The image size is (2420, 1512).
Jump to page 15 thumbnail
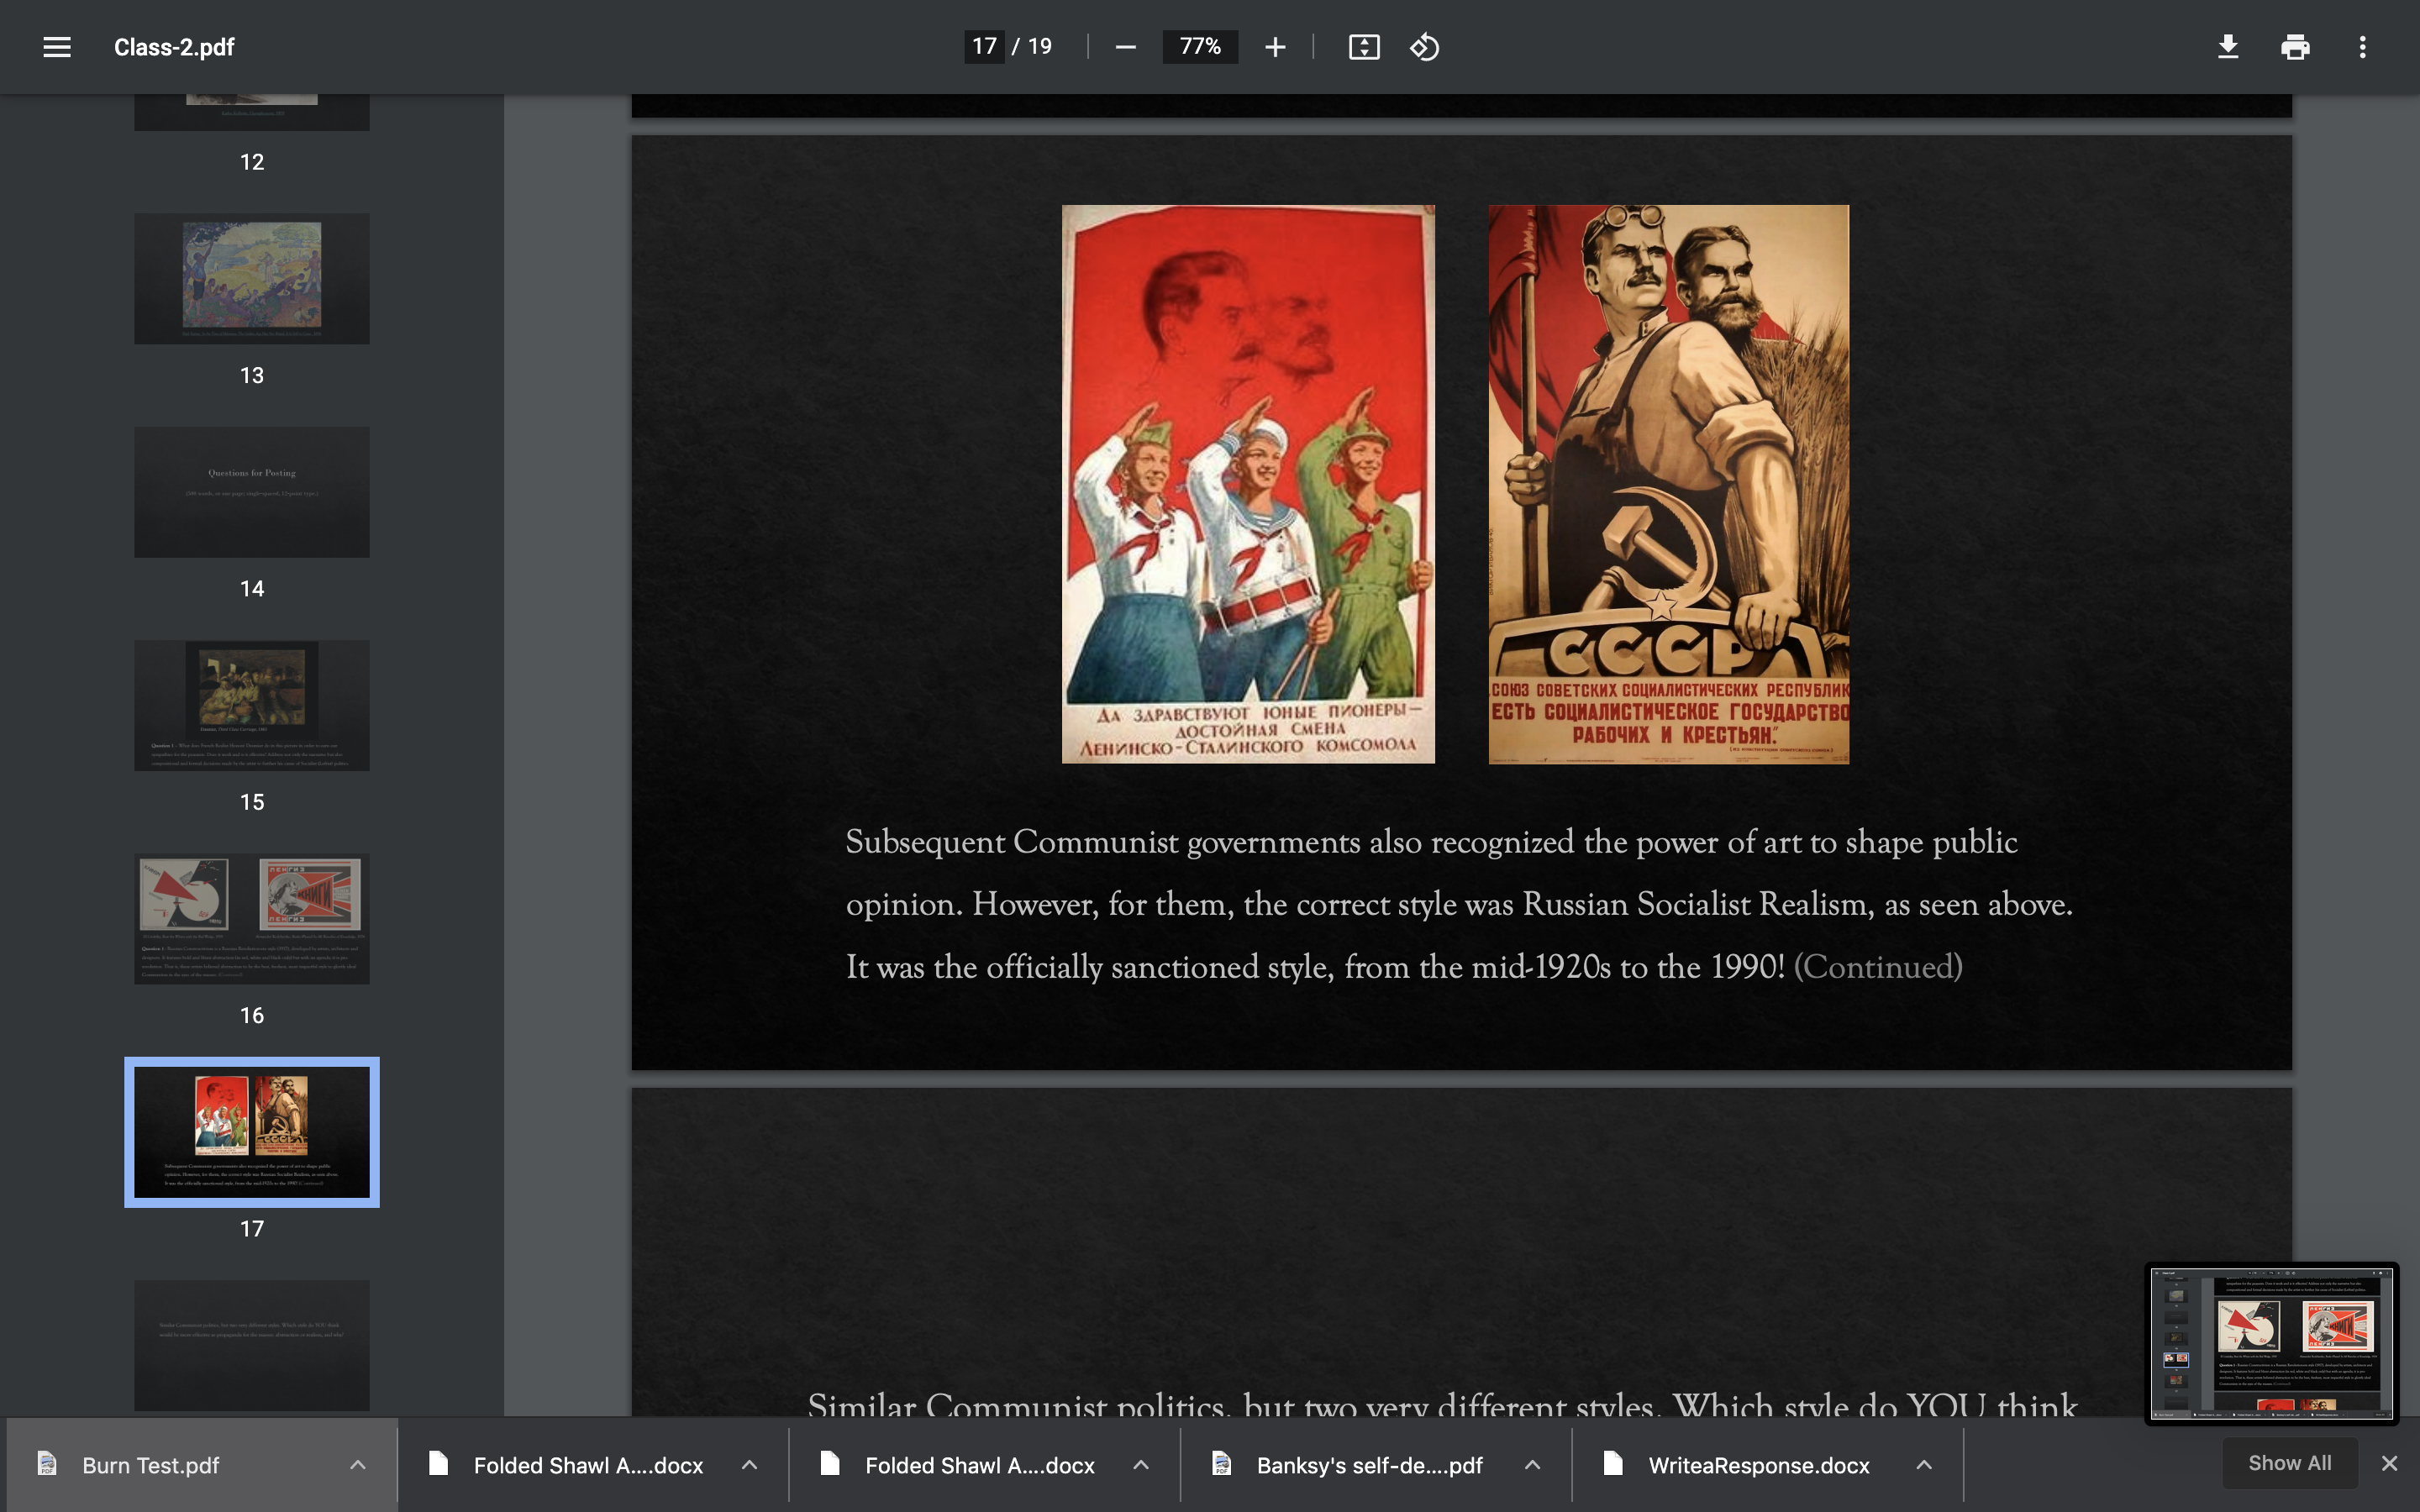252,705
